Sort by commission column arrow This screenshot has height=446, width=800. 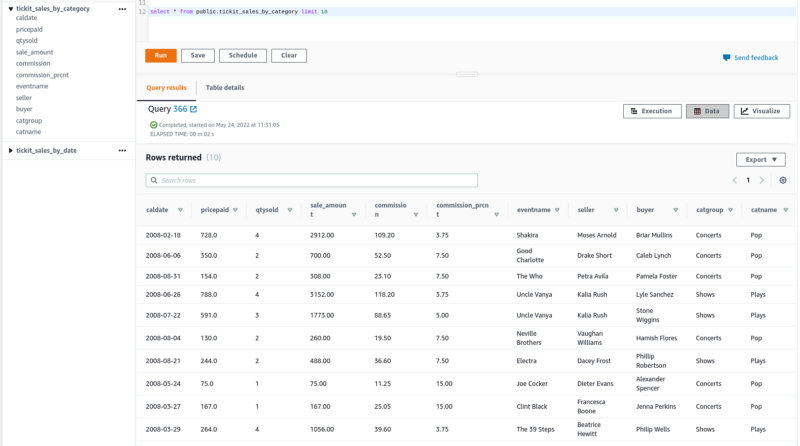click(x=416, y=215)
